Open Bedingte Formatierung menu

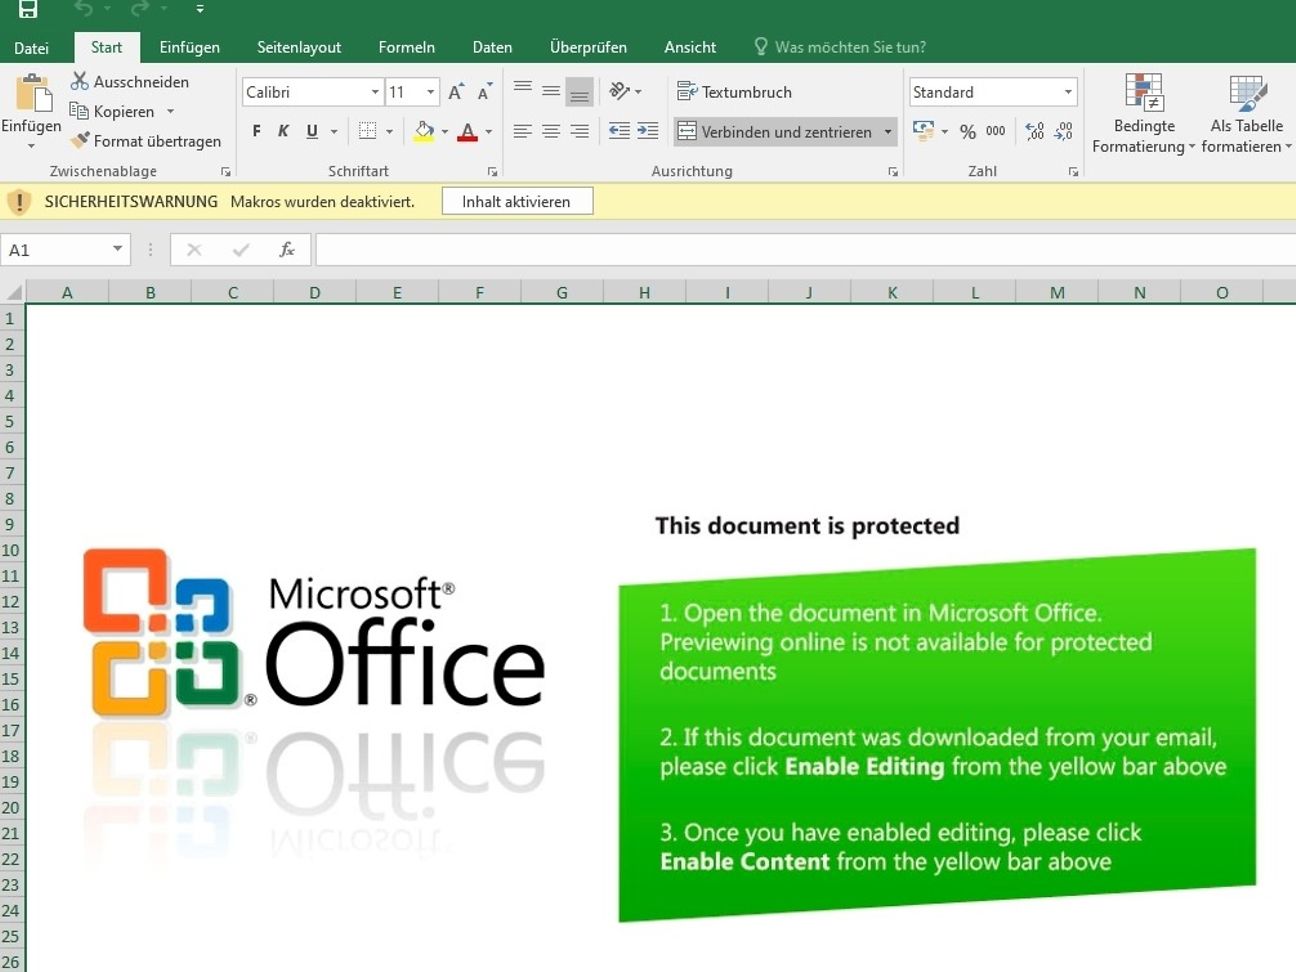coord(1144,114)
